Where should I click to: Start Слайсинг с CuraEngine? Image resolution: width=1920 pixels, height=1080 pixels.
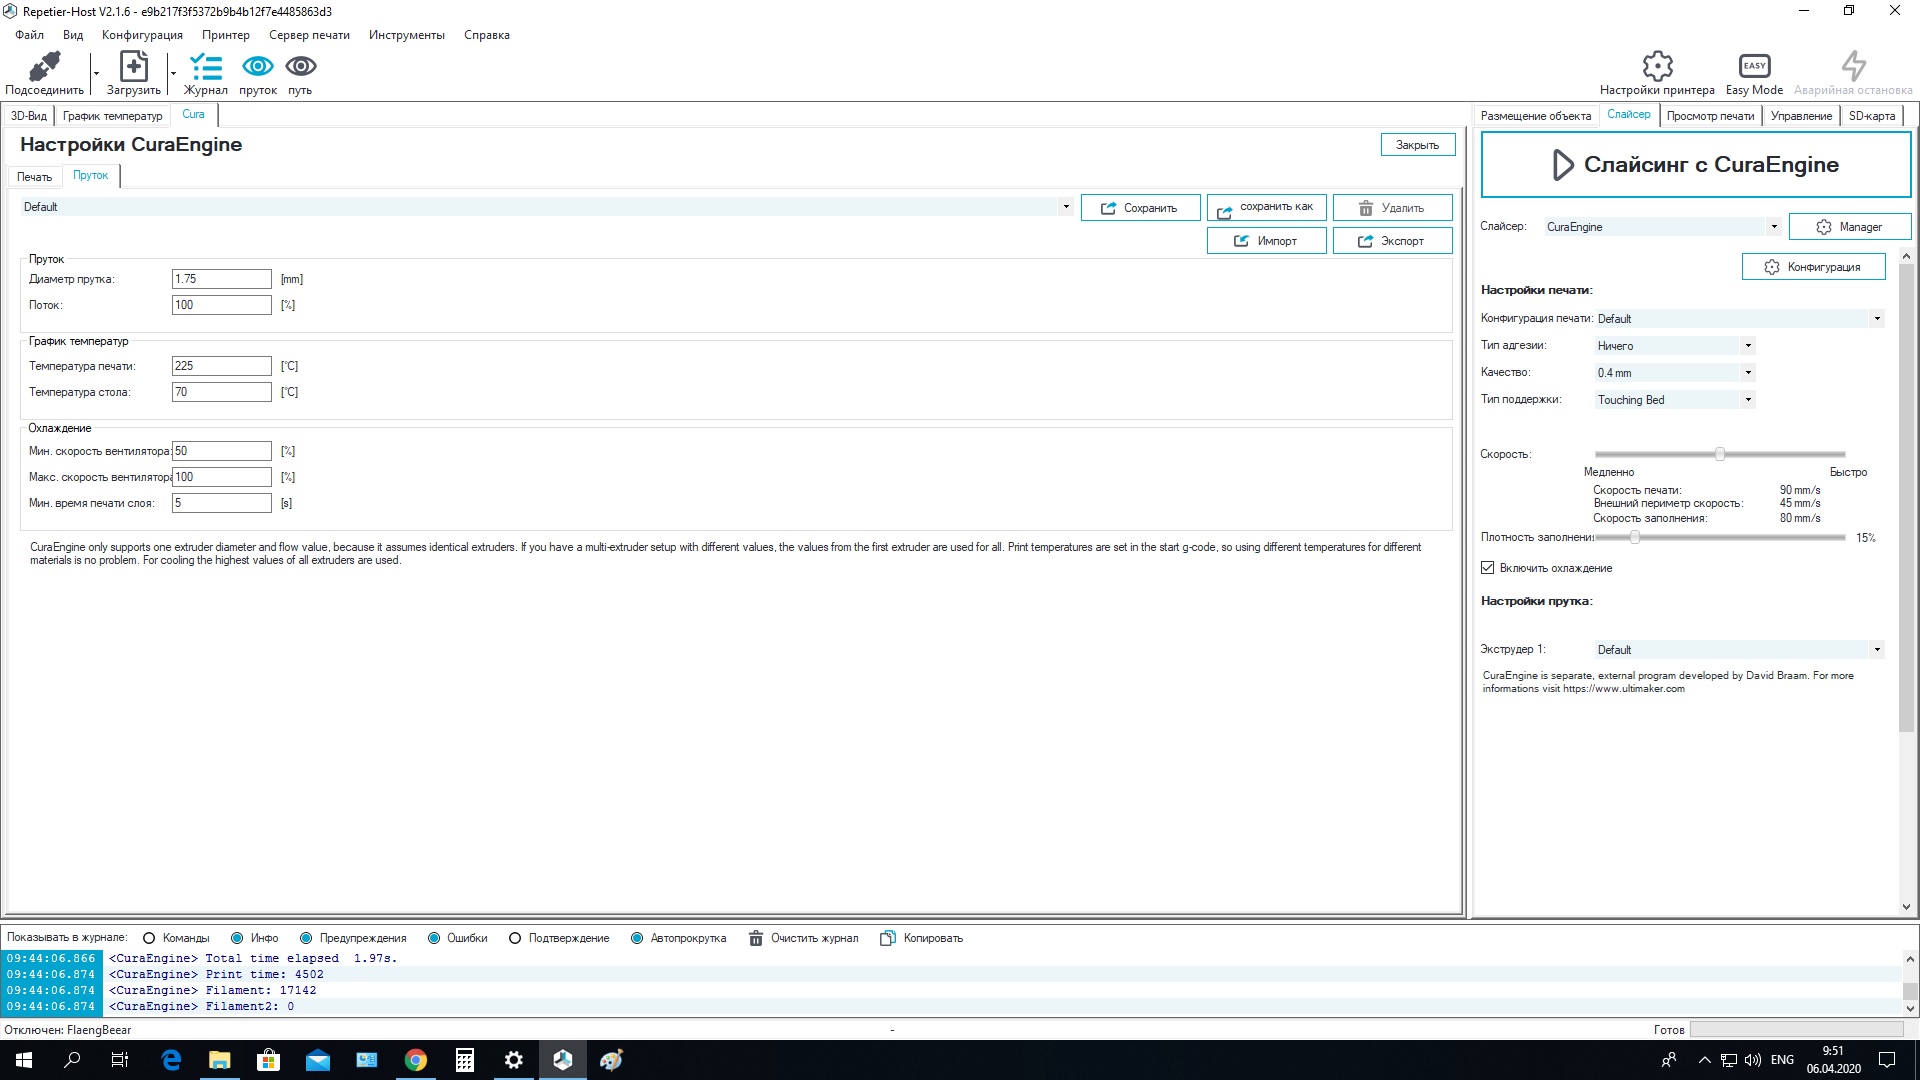coord(1696,165)
